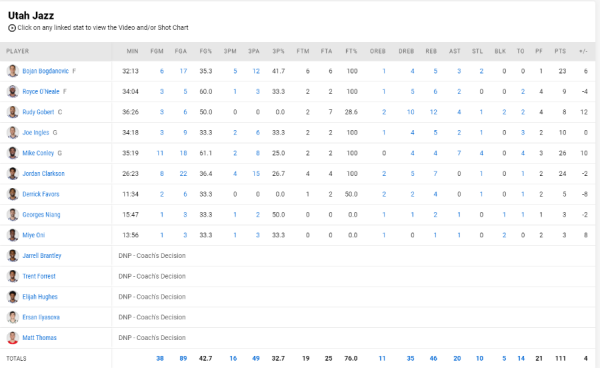
Task: Open Georges Niang player page
Action: pyautogui.click(x=41, y=215)
